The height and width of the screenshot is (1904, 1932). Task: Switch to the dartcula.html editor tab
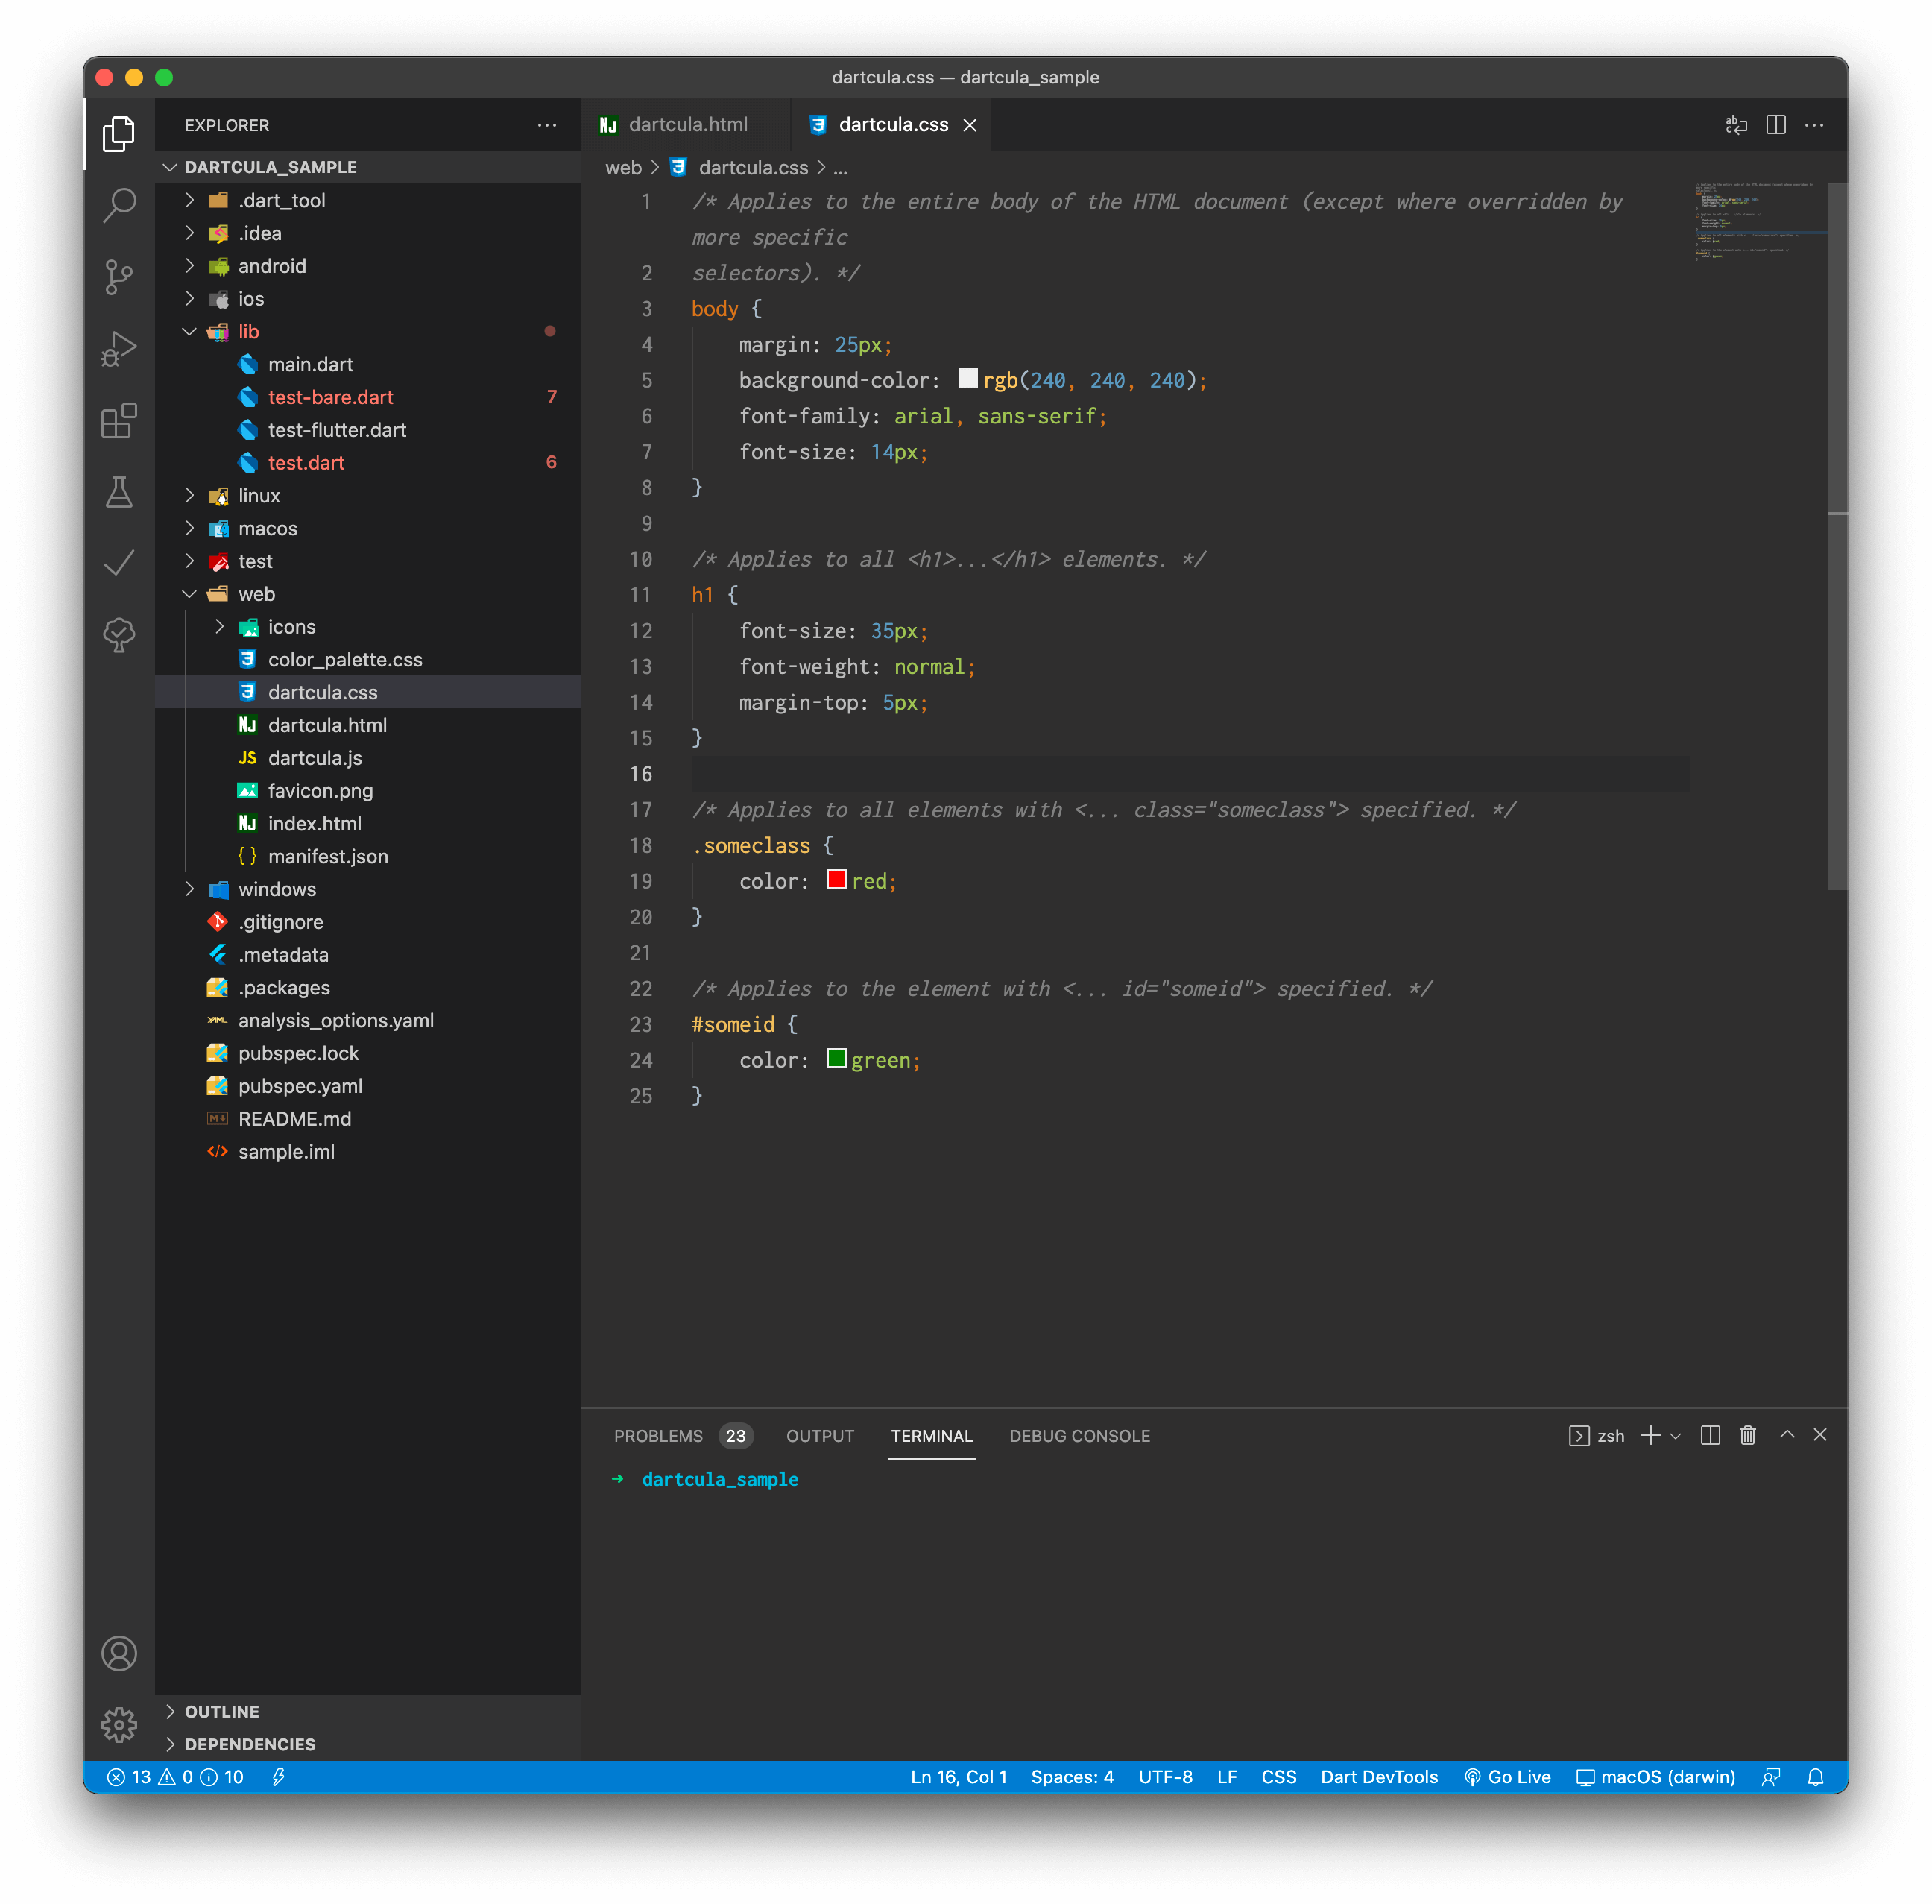(687, 125)
